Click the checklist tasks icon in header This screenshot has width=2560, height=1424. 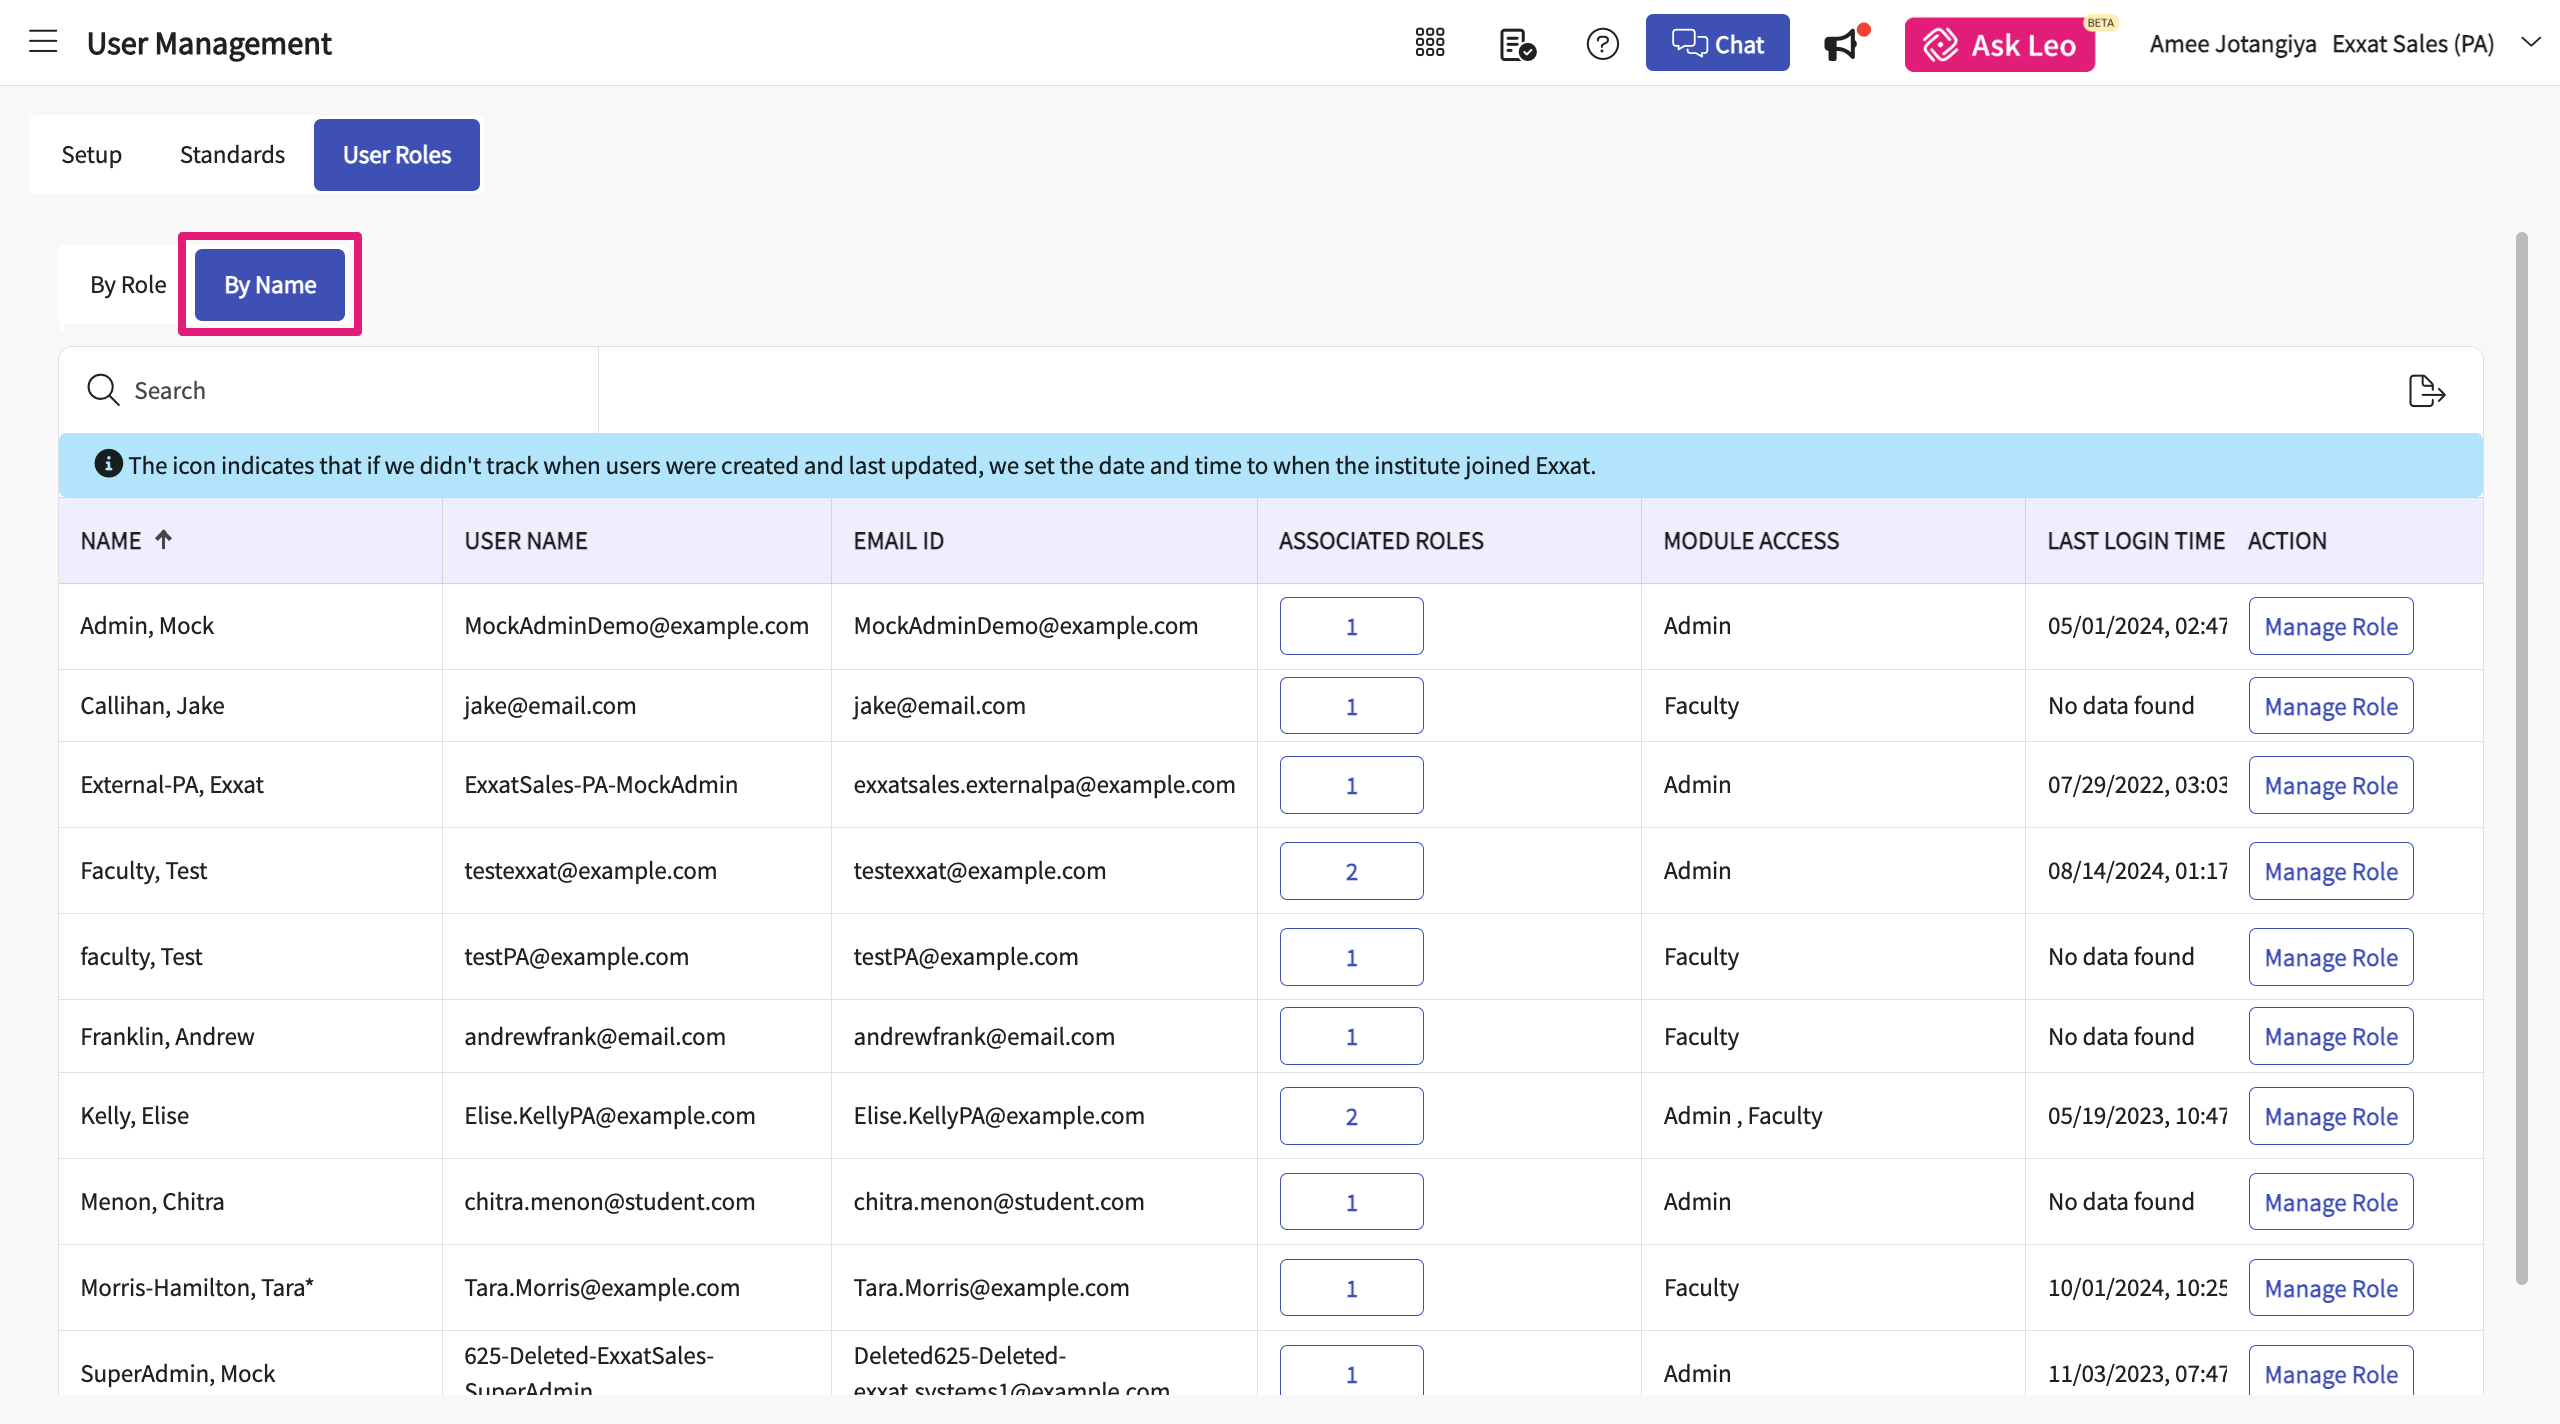(1517, 44)
